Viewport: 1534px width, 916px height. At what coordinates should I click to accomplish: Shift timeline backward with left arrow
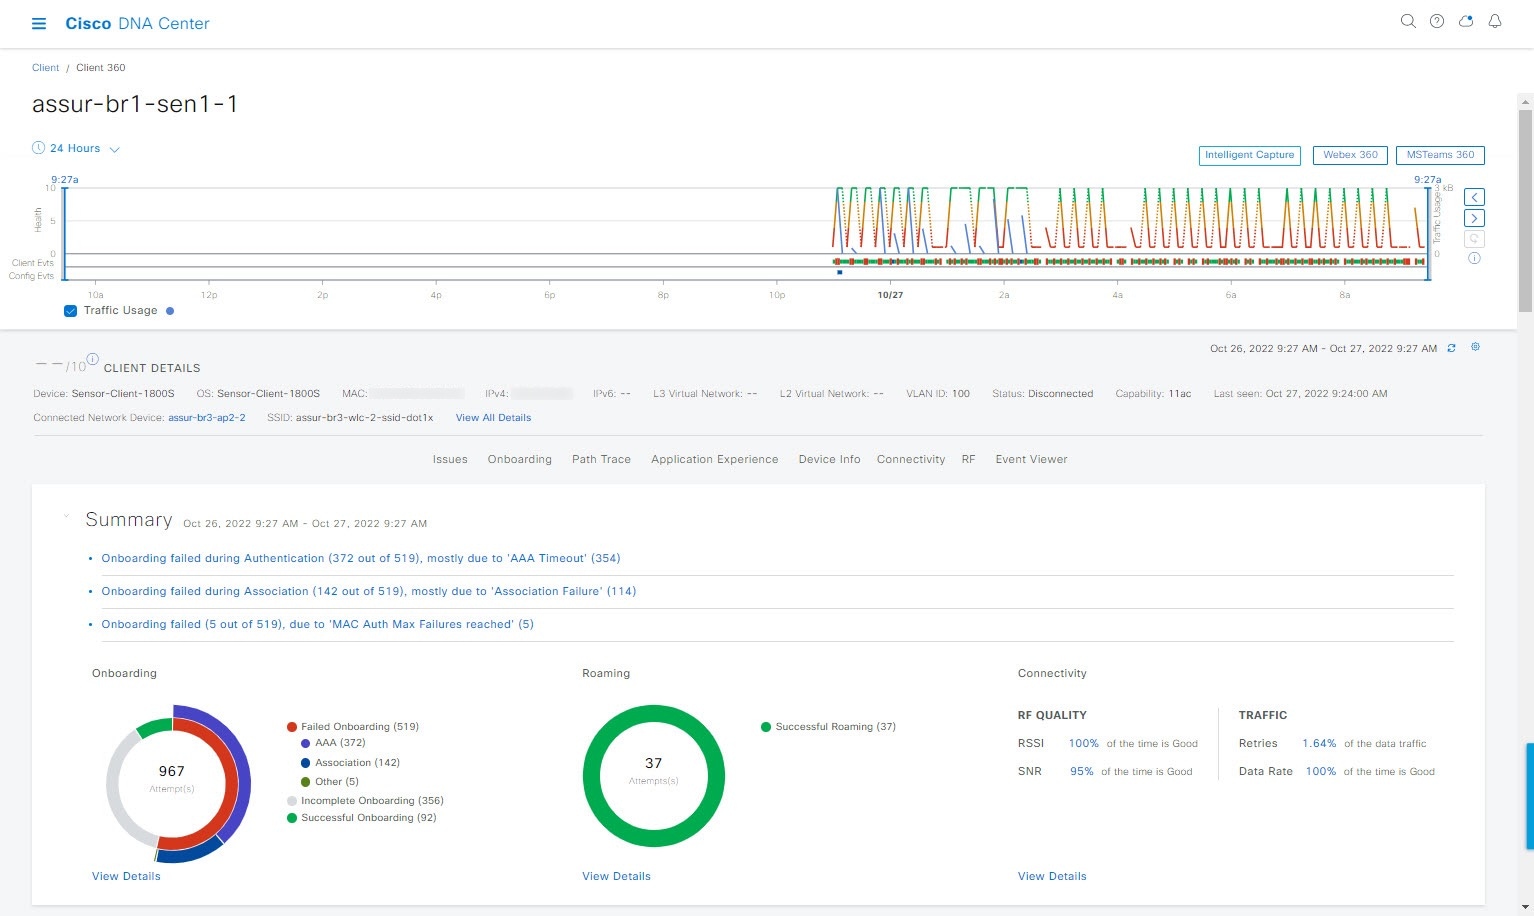point(1474,197)
